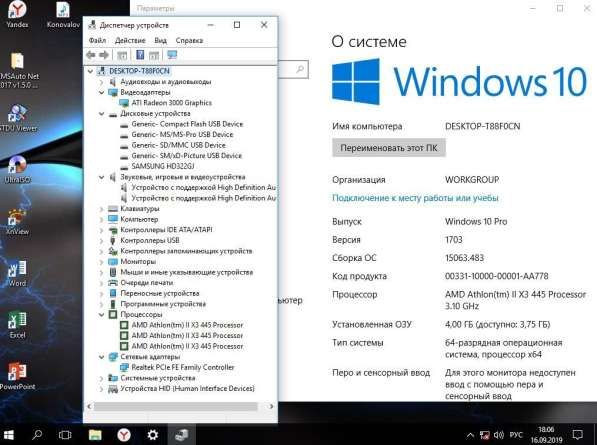597x445 pixels.
Task: Expand the Системные устройства node
Action: pyautogui.click(x=101, y=378)
